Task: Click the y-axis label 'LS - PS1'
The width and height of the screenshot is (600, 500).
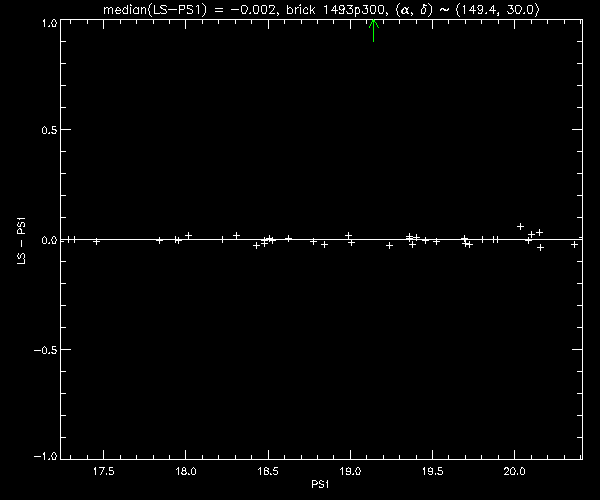Action: coord(22,241)
